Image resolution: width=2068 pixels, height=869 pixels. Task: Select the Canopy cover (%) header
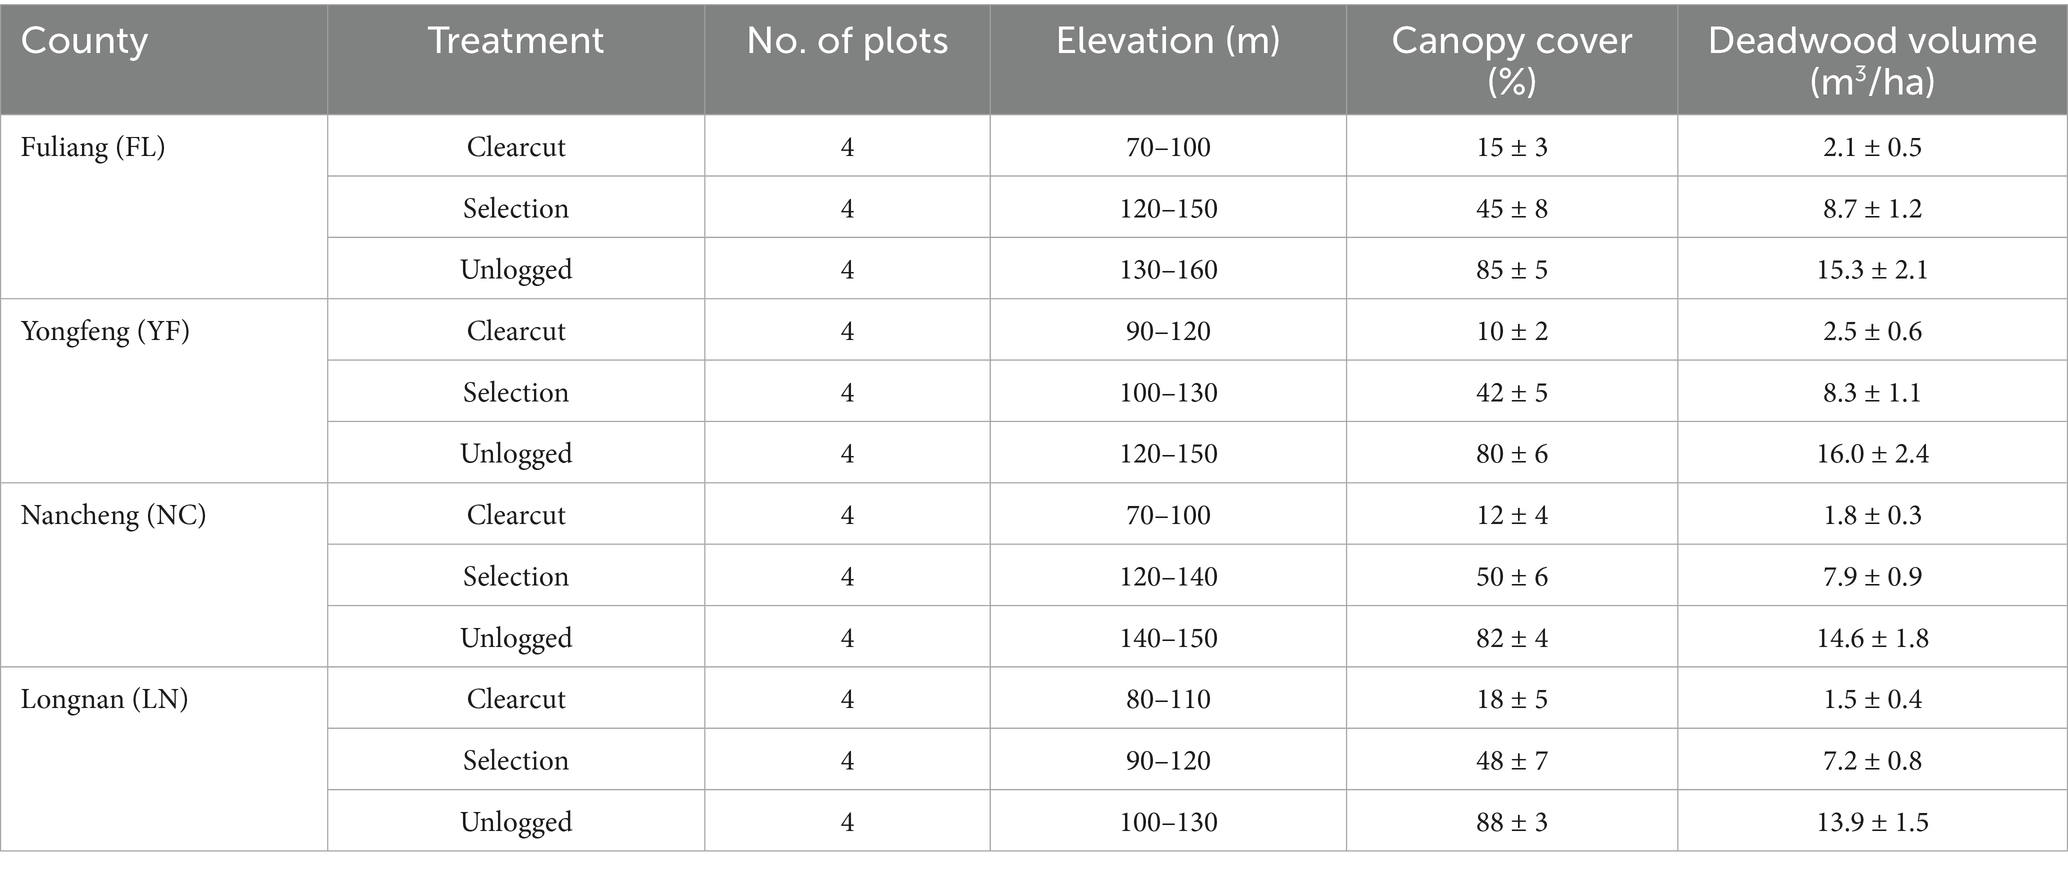[x=1511, y=60]
